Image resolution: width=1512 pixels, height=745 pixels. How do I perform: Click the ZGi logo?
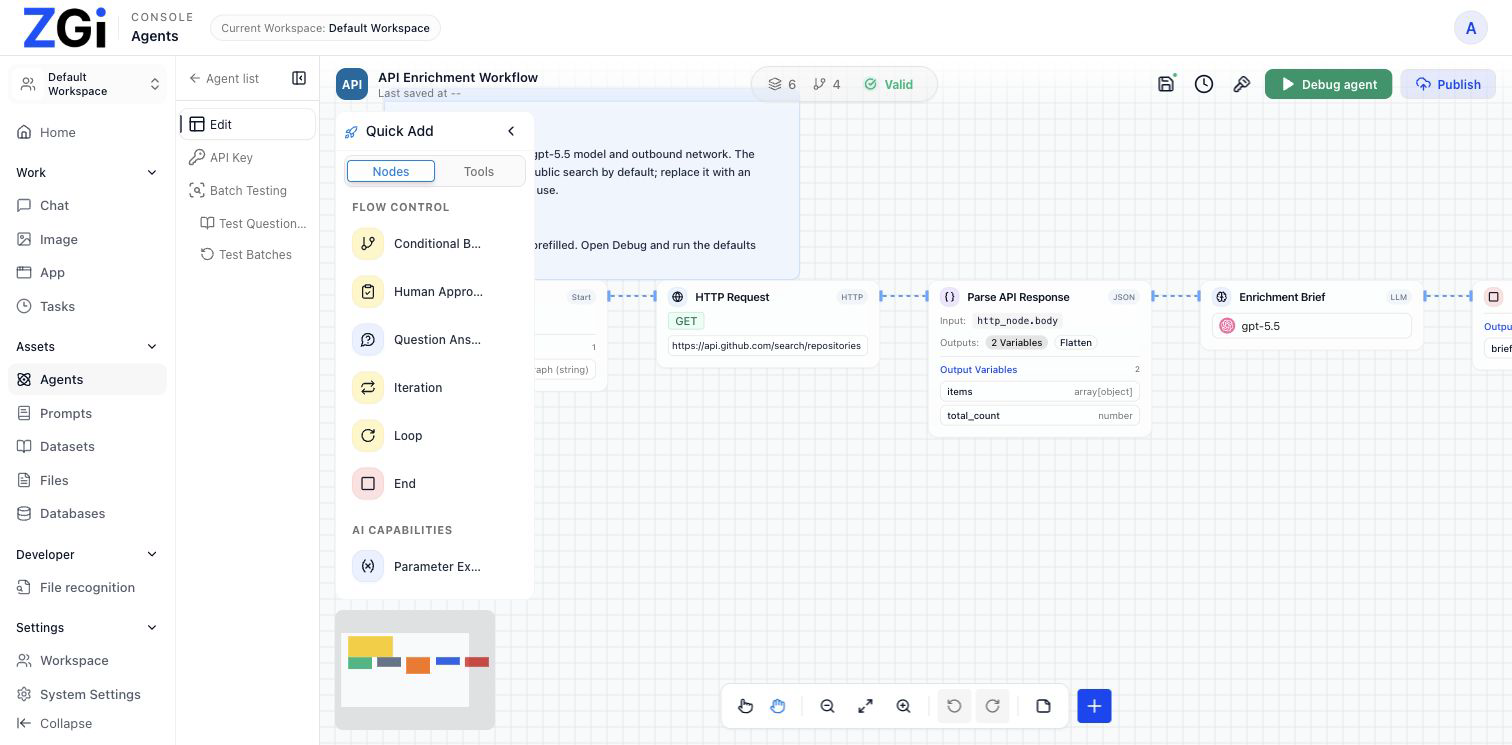tap(65, 28)
